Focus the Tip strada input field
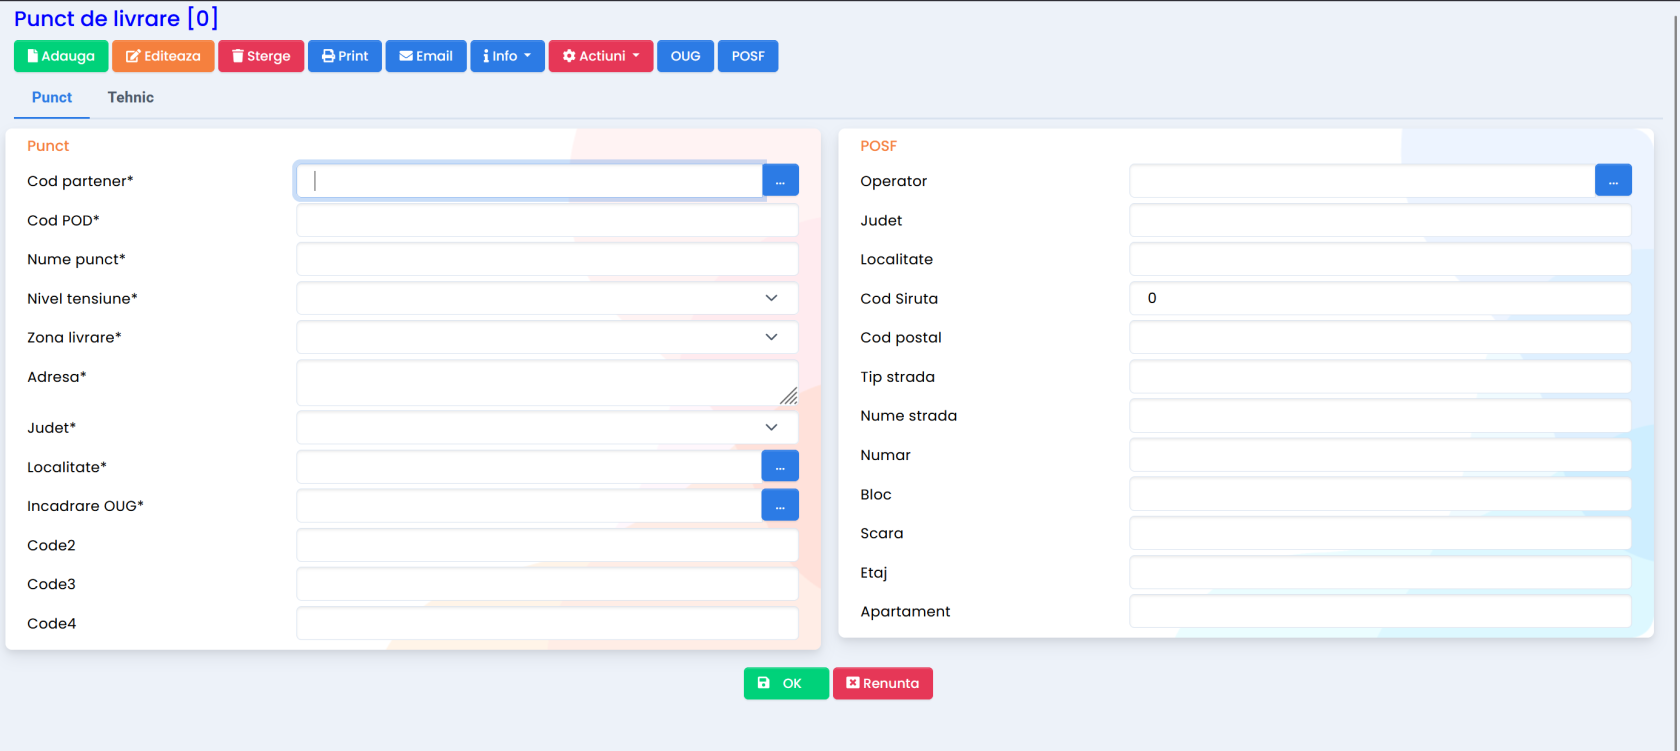This screenshot has width=1680, height=751. pyautogui.click(x=1380, y=376)
